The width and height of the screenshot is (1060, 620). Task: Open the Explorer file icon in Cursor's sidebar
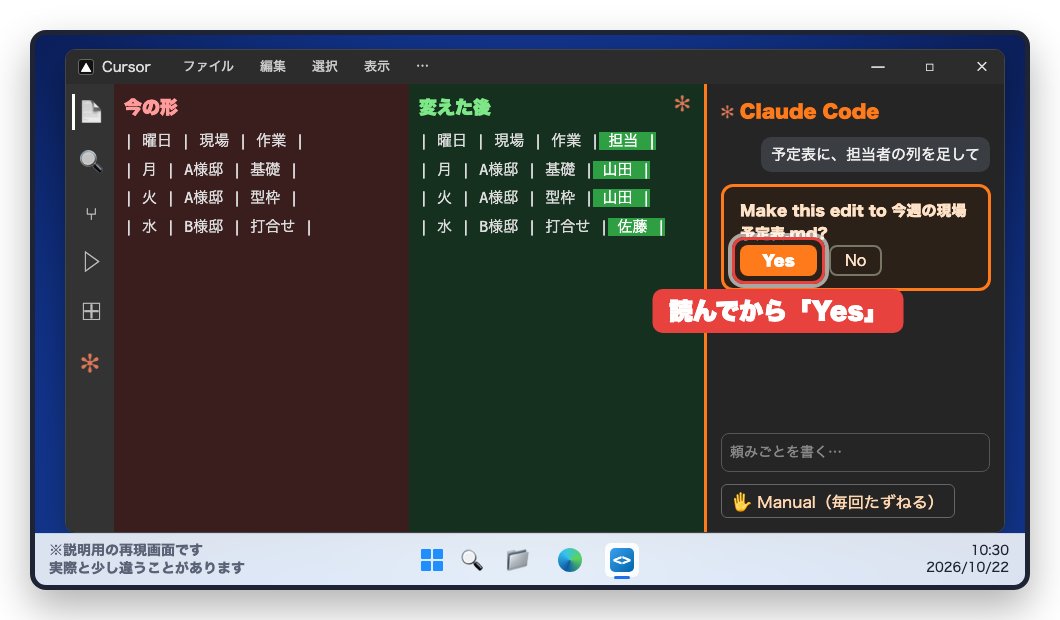pyautogui.click(x=91, y=111)
